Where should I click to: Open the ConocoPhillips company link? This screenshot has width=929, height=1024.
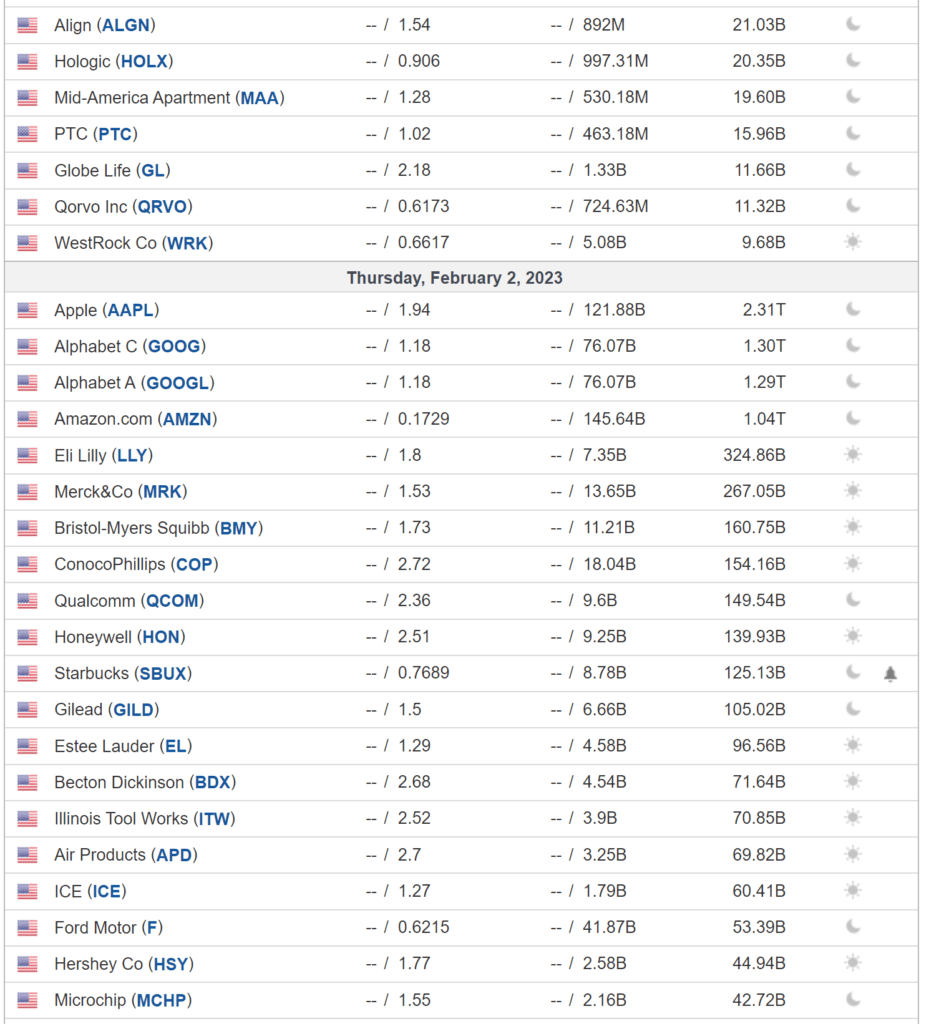[110, 564]
